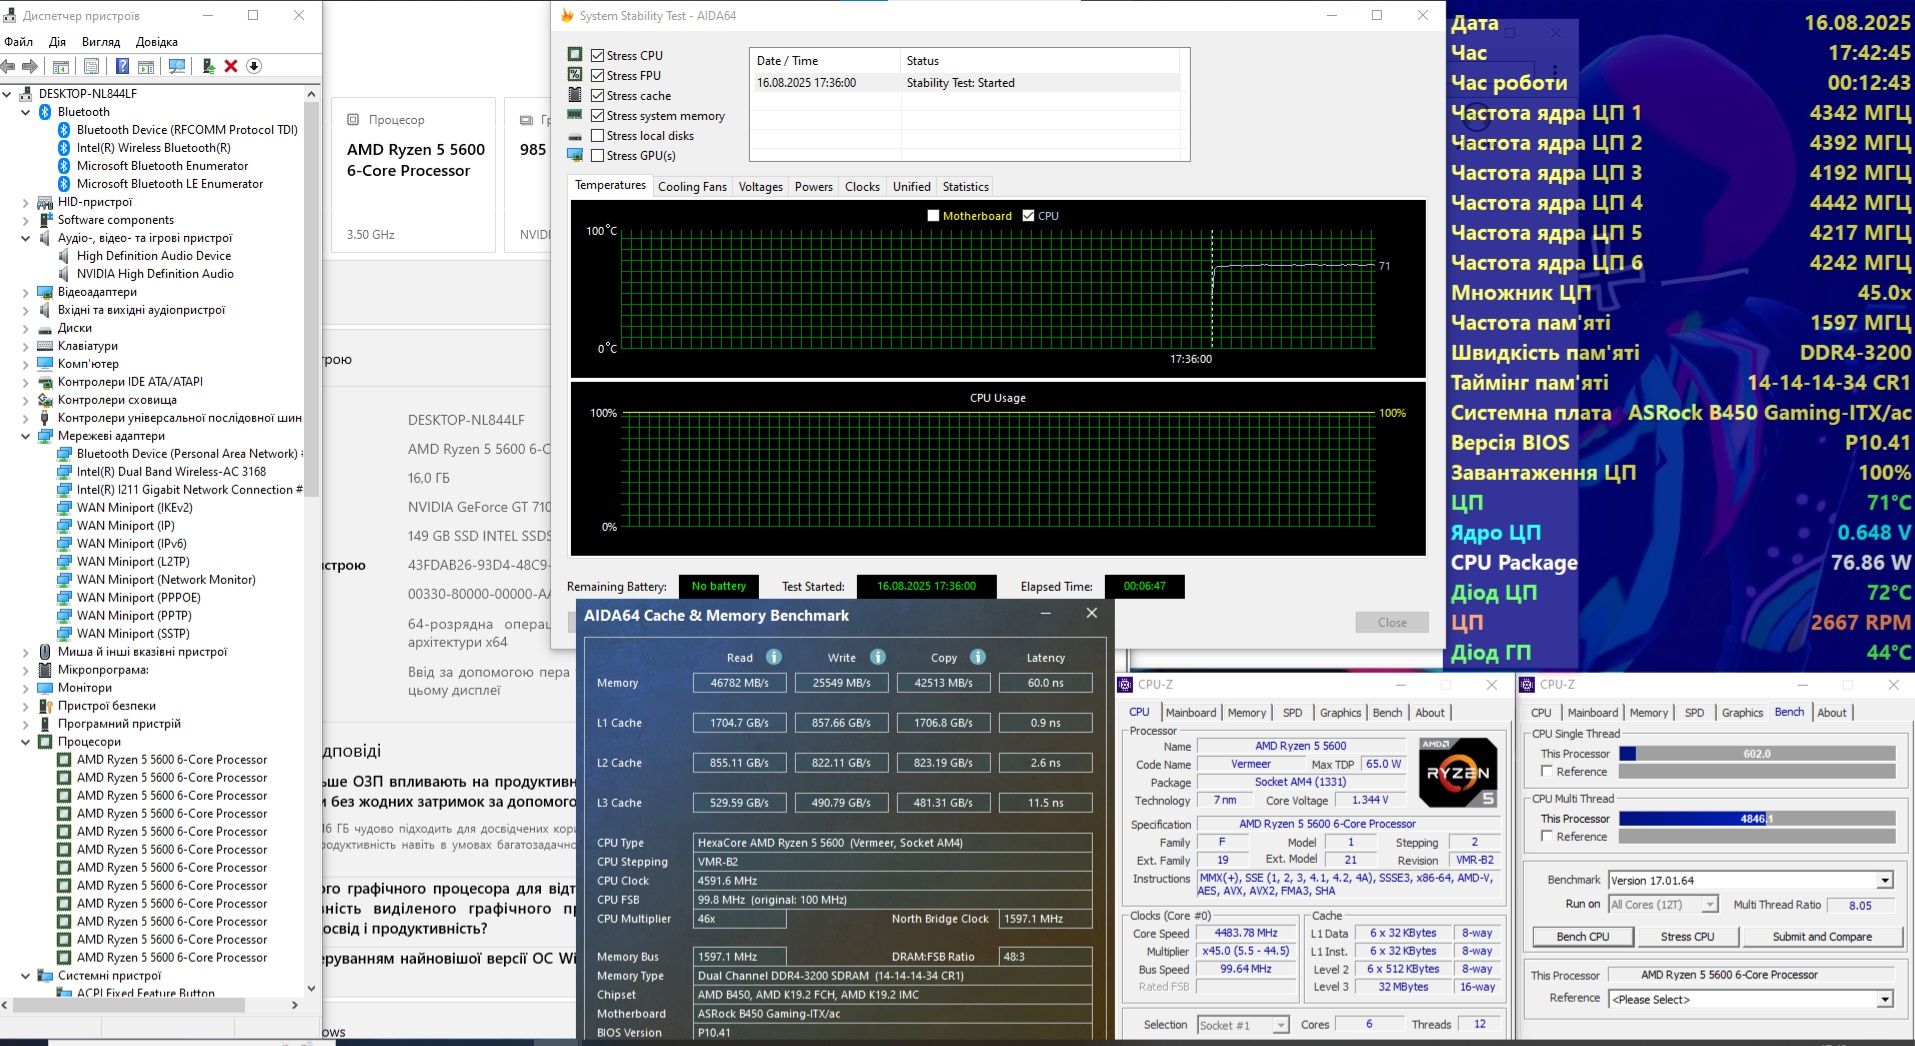Click Submit and Compare button
Image resolution: width=1915 pixels, height=1046 pixels.
click(x=1822, y=936)
